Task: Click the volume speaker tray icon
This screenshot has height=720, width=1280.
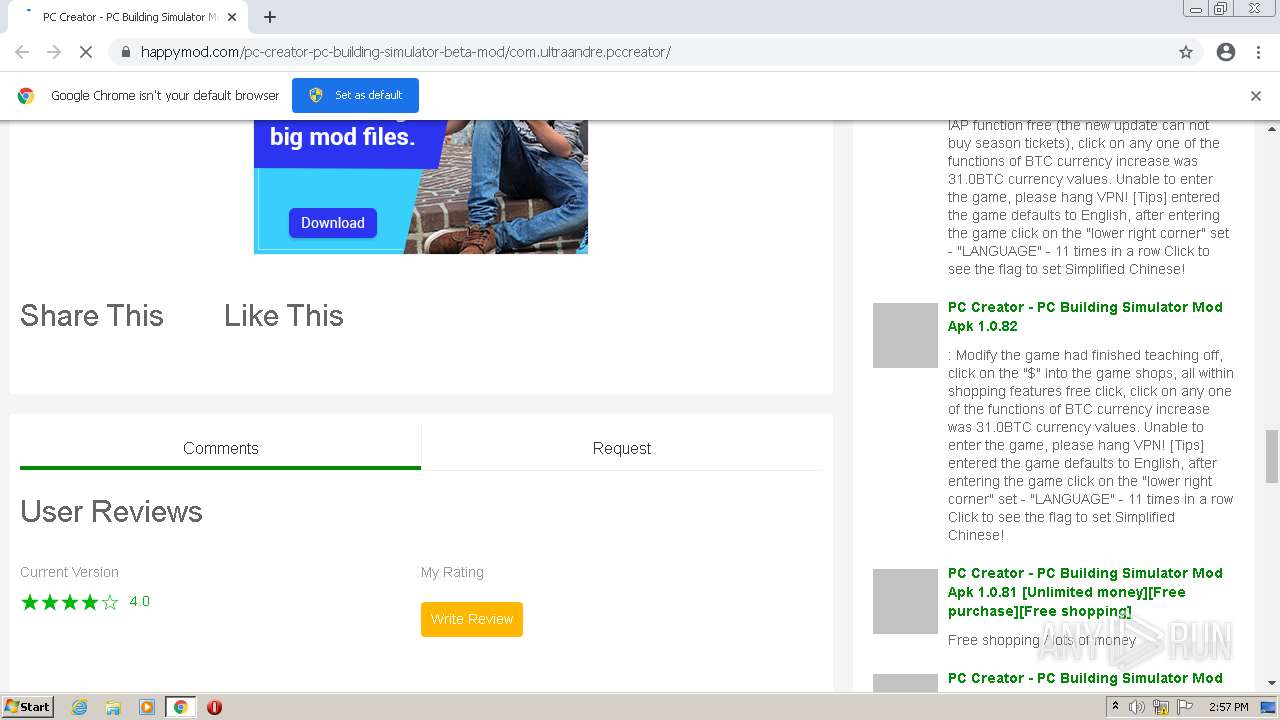Action: 1137,707
